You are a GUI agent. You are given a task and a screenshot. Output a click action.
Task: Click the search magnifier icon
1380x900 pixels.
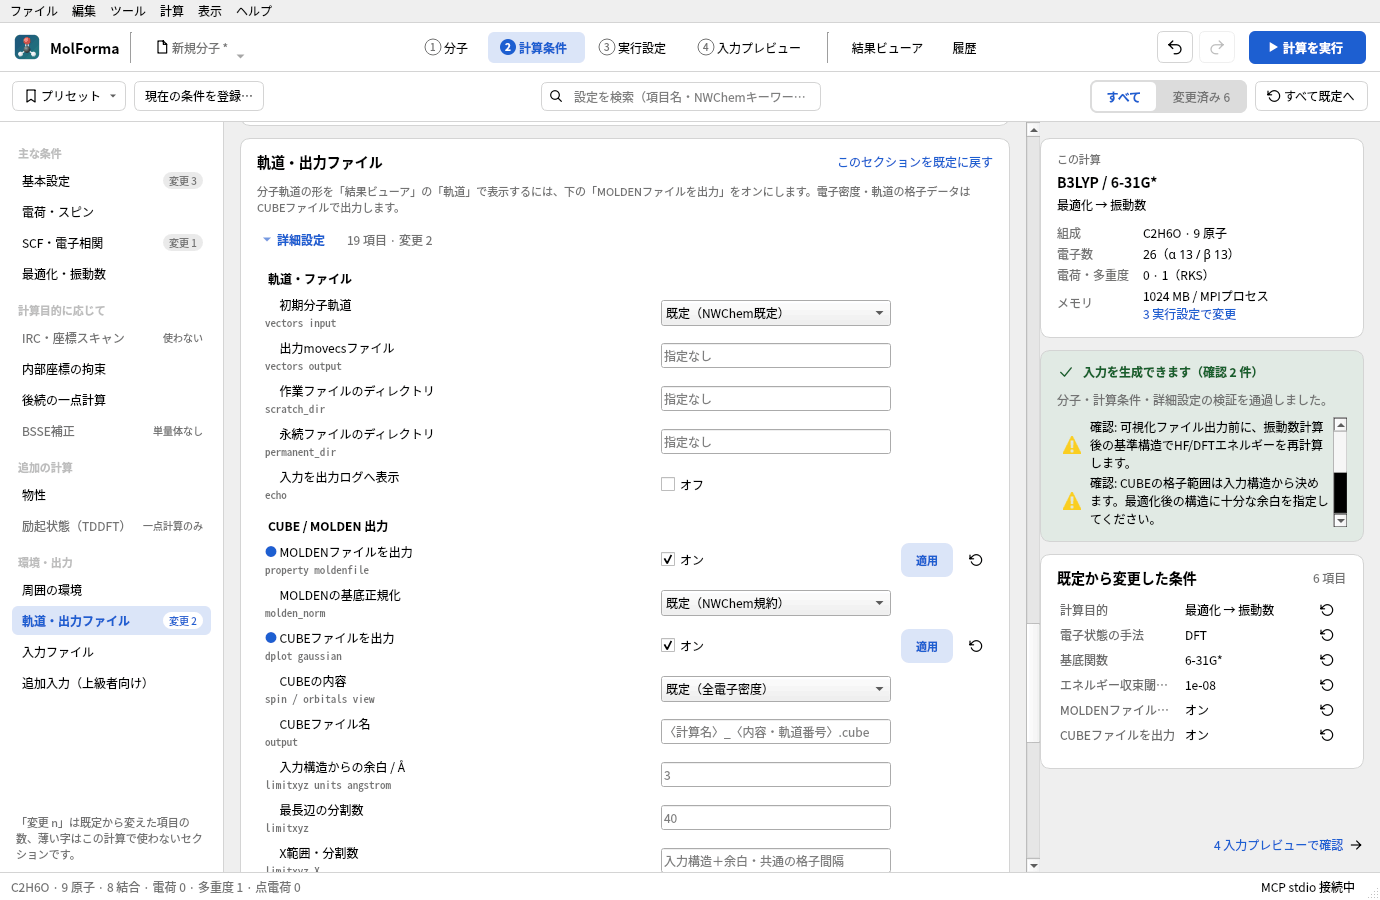pos(556,96)
